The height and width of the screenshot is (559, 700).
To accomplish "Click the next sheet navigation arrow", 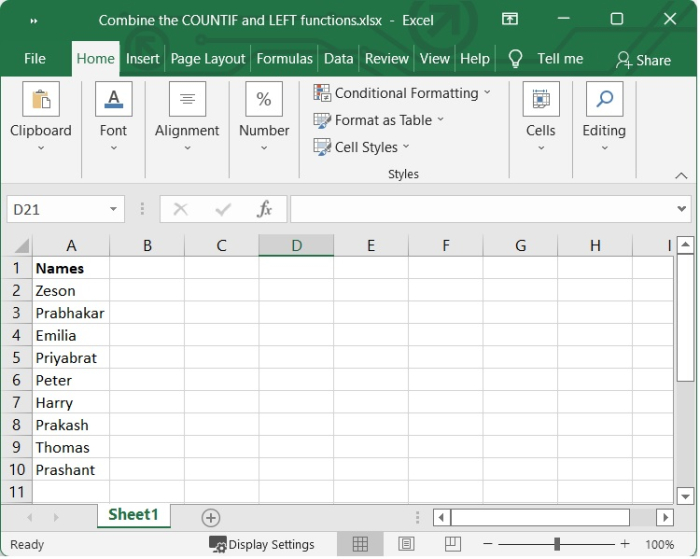I will point(56,517).
